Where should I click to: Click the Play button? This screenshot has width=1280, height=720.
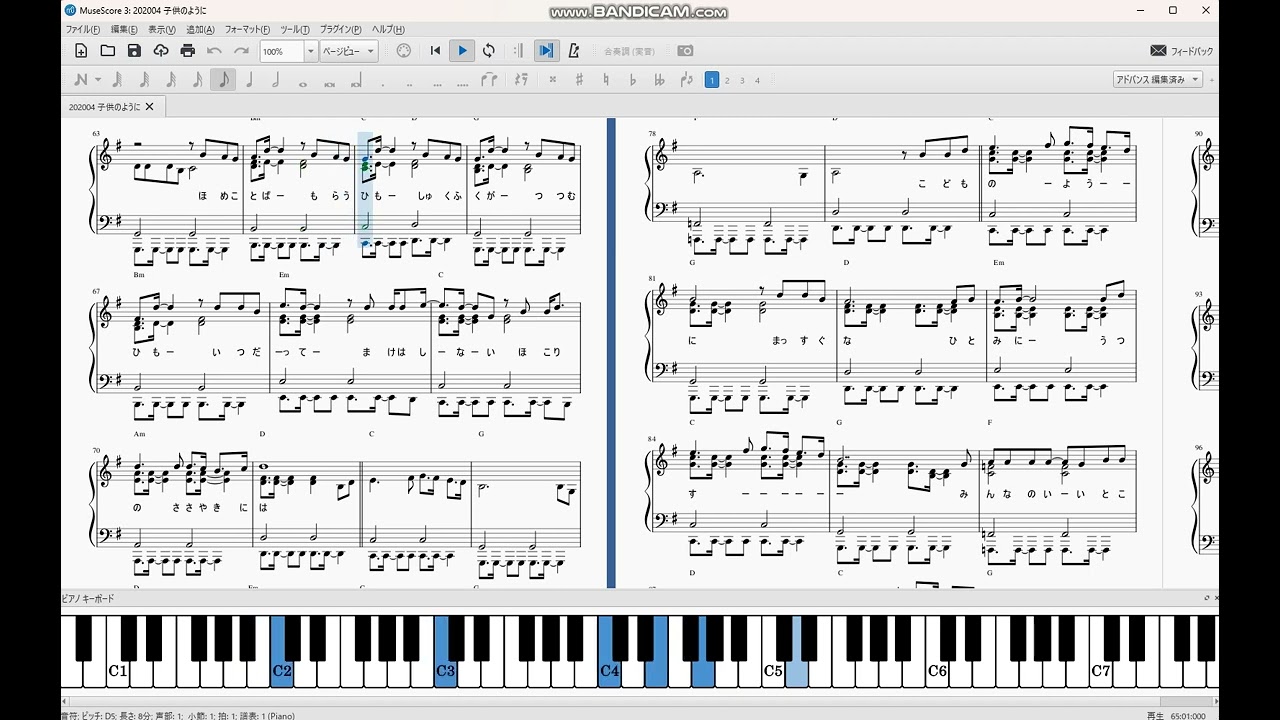[462, 51]
